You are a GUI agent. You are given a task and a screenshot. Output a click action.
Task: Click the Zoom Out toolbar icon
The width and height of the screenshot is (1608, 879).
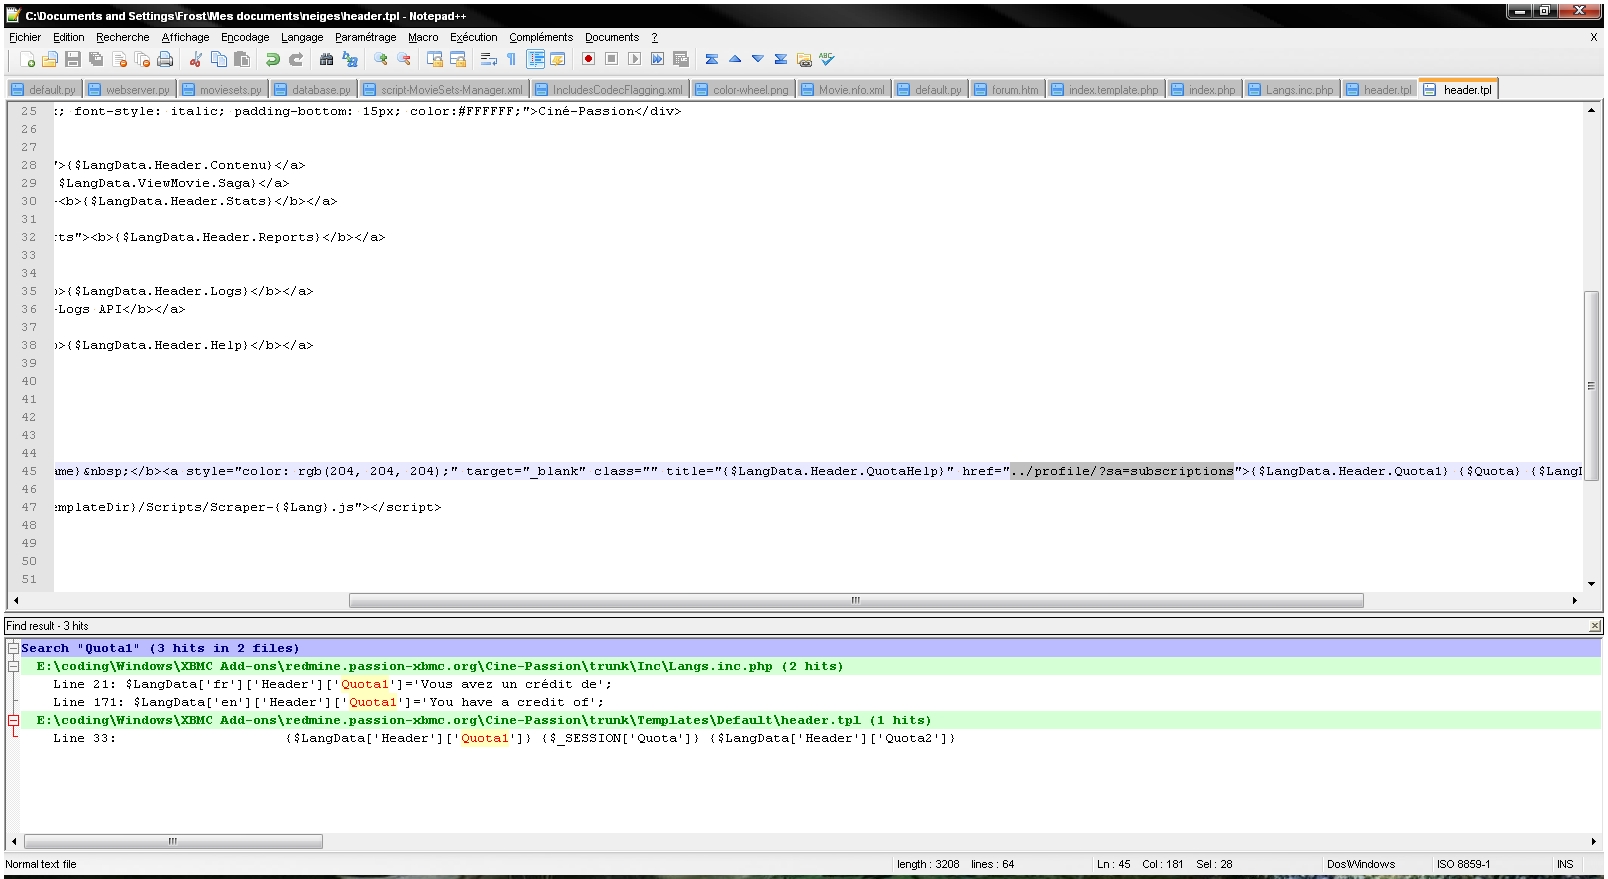click(404, 60)
